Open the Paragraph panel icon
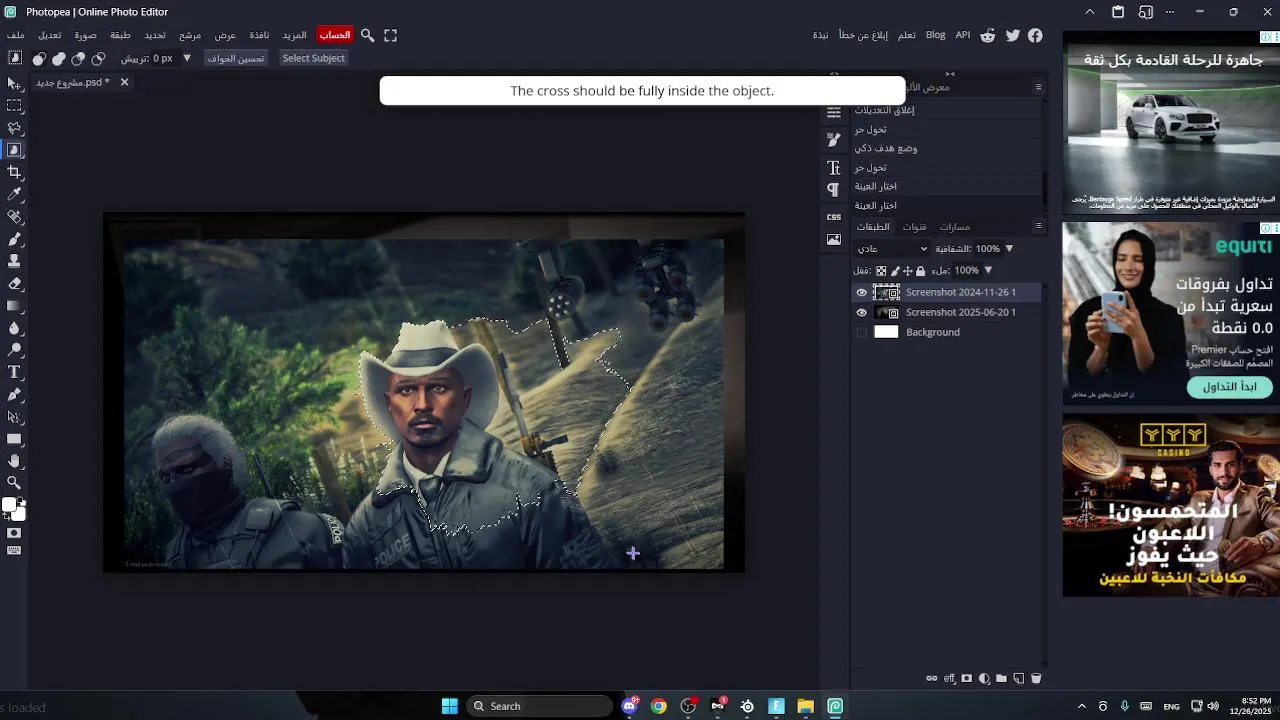1280x720 pixels. coord(834,190)
